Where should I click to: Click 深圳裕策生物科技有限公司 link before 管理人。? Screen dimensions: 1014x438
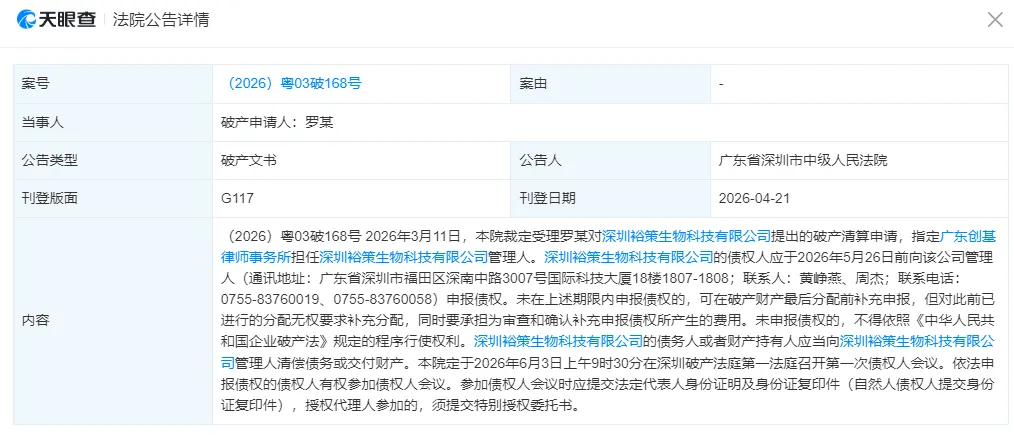(x=404, y=256)
